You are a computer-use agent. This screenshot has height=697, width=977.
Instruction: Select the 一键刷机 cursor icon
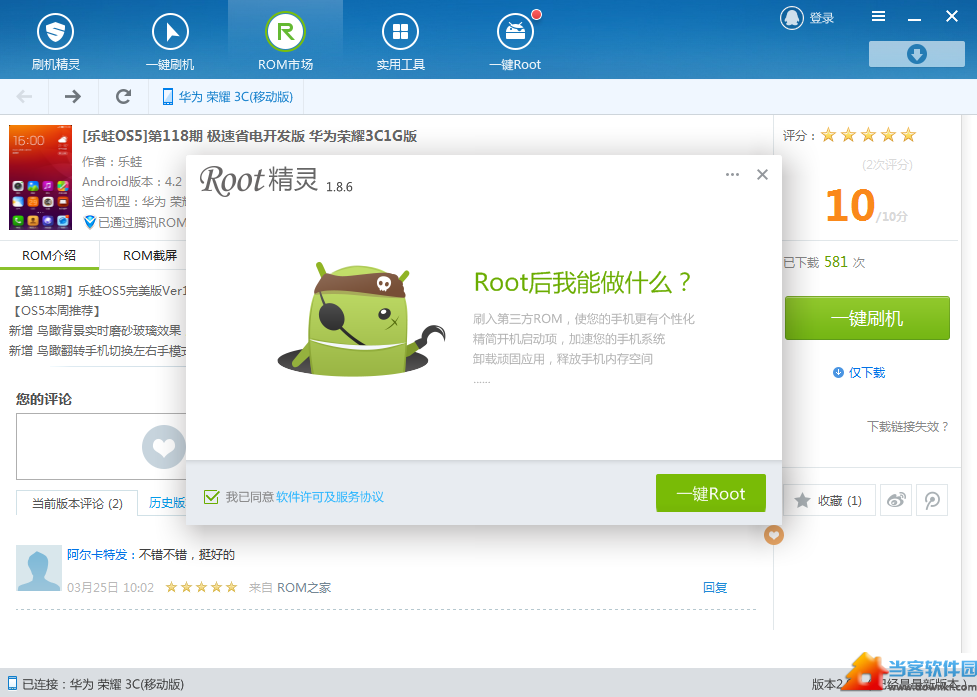170,33
